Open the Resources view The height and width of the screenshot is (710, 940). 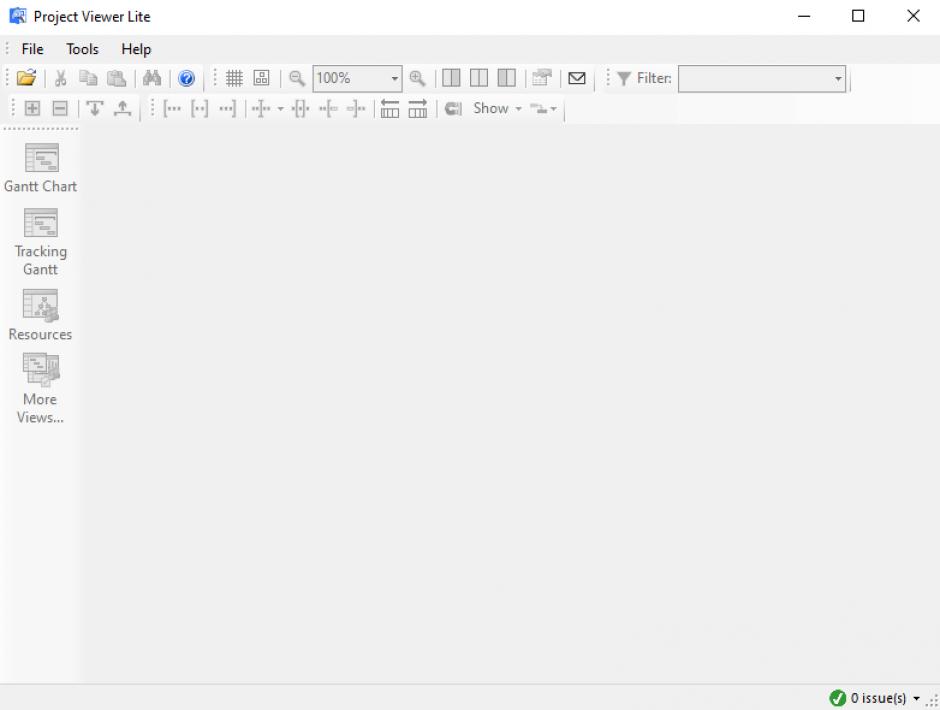coord(40,315)
